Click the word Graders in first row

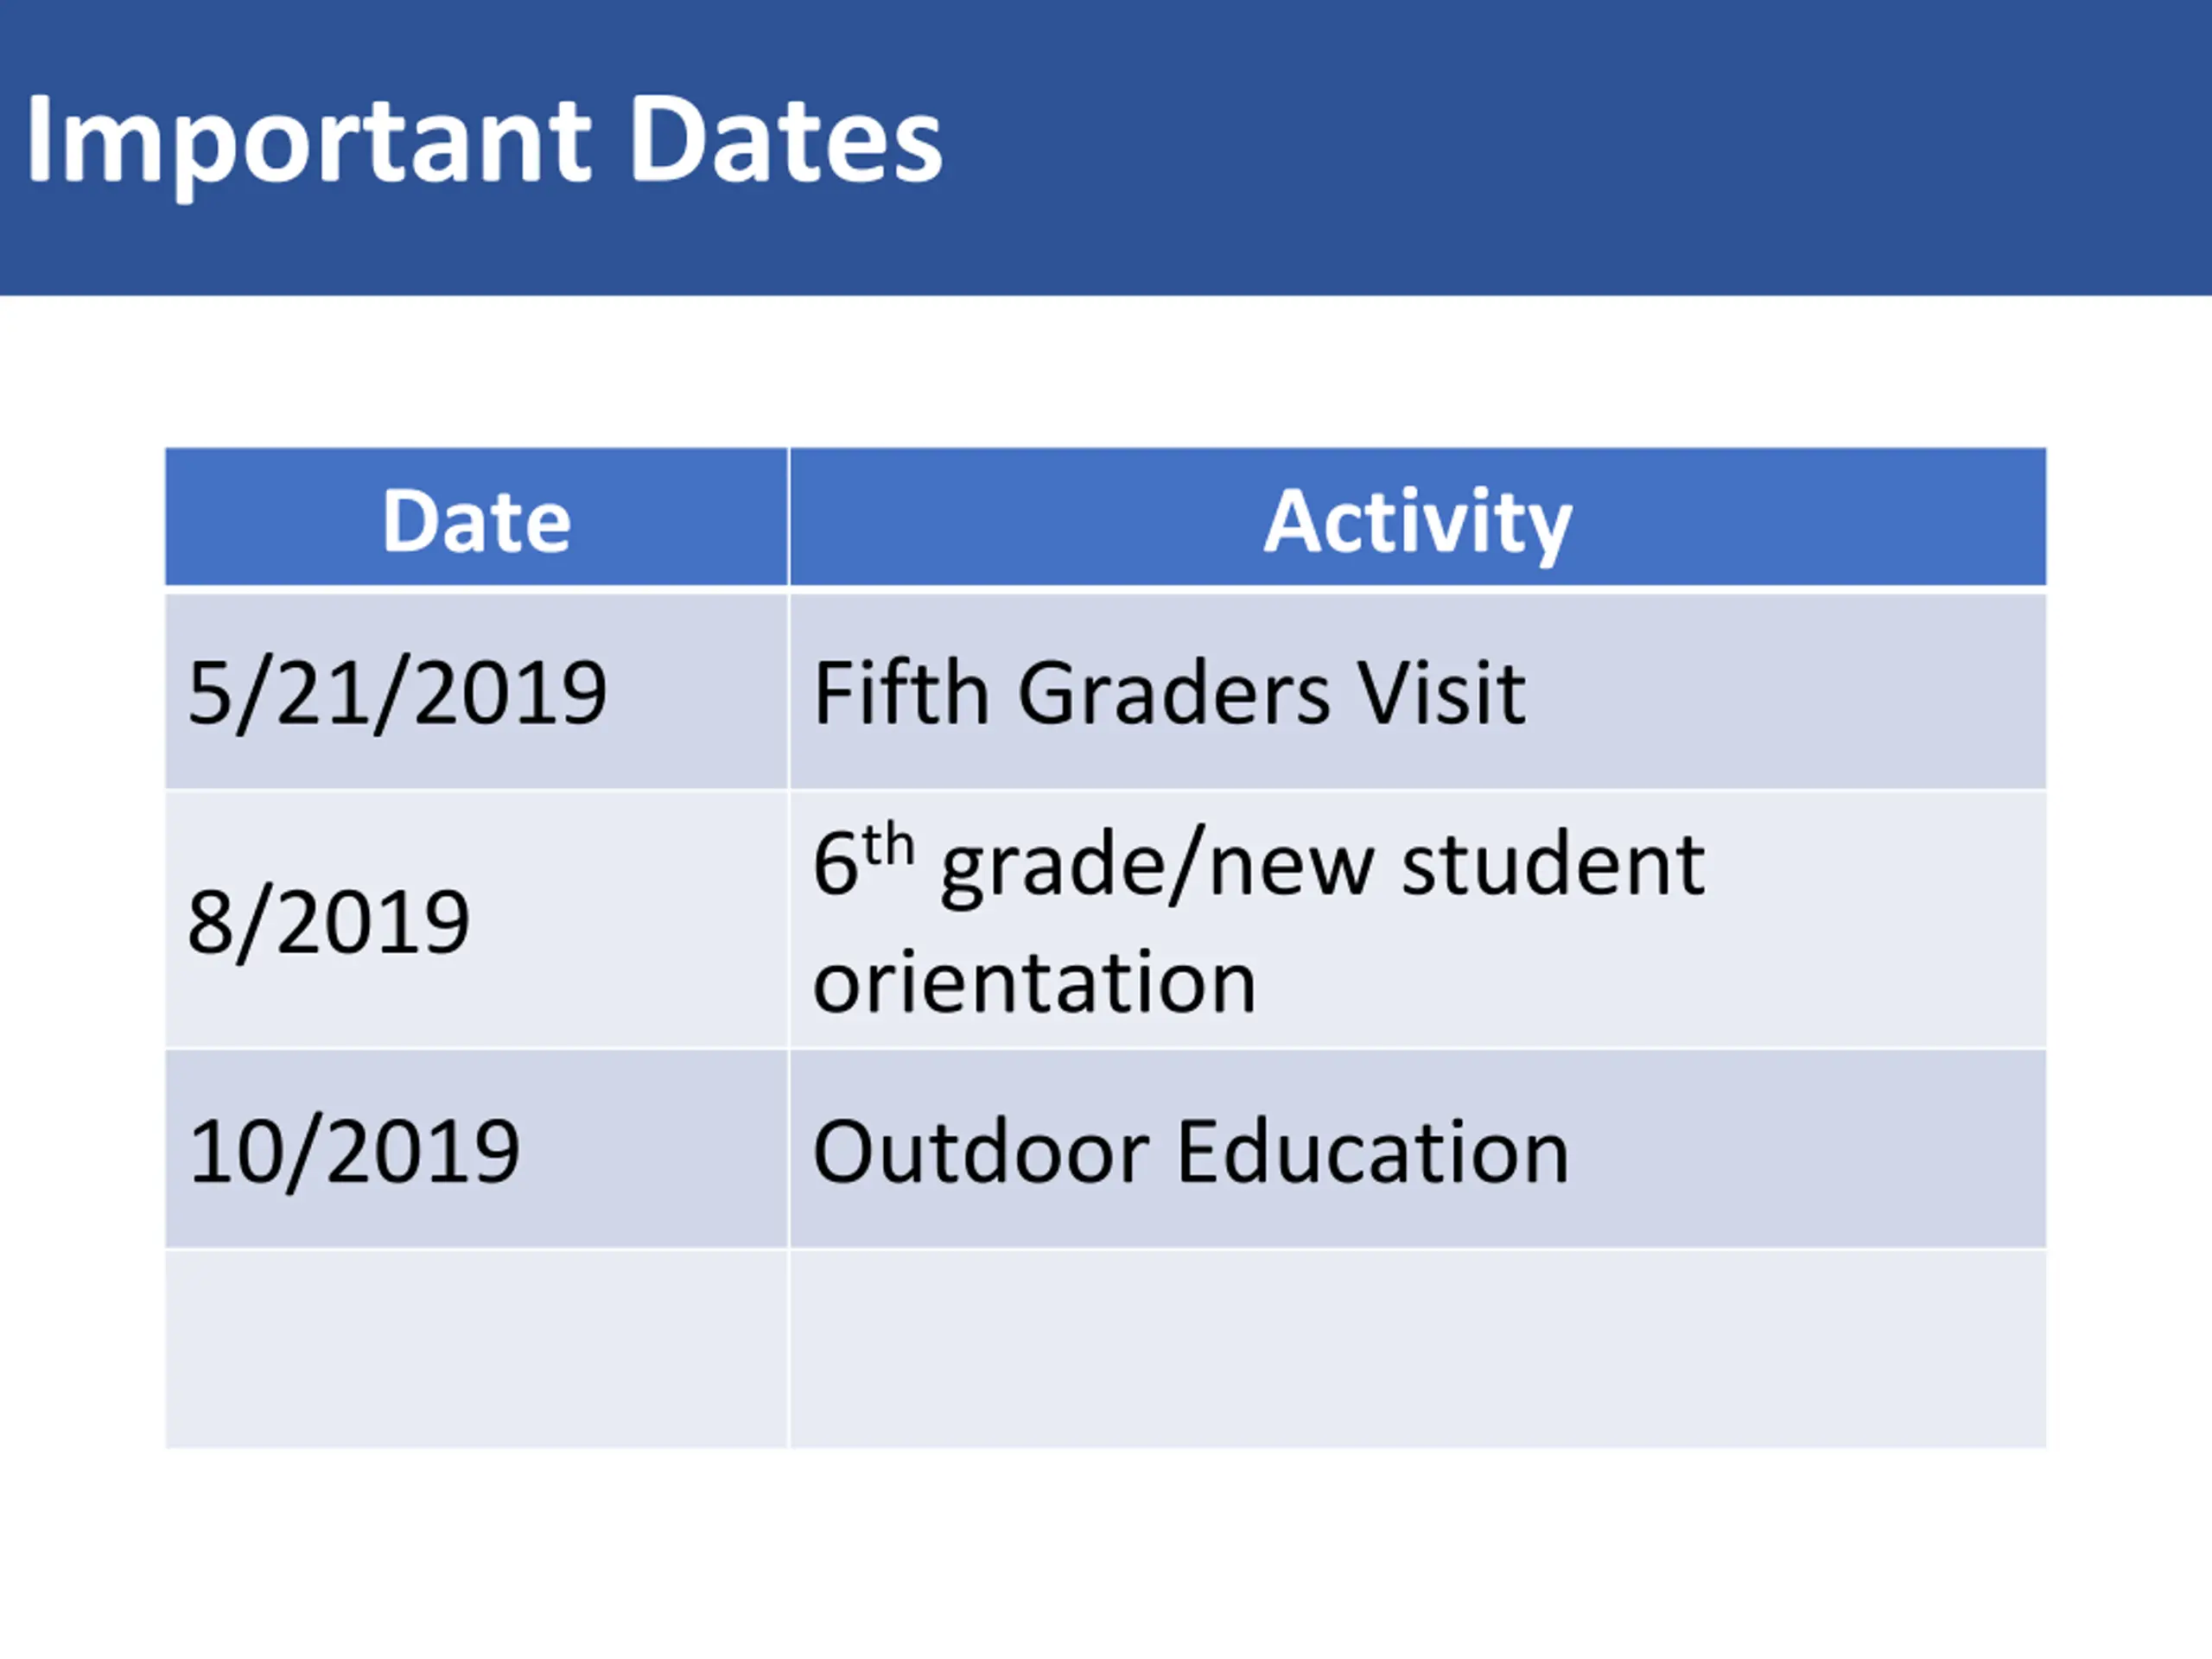pos(1174,692)
